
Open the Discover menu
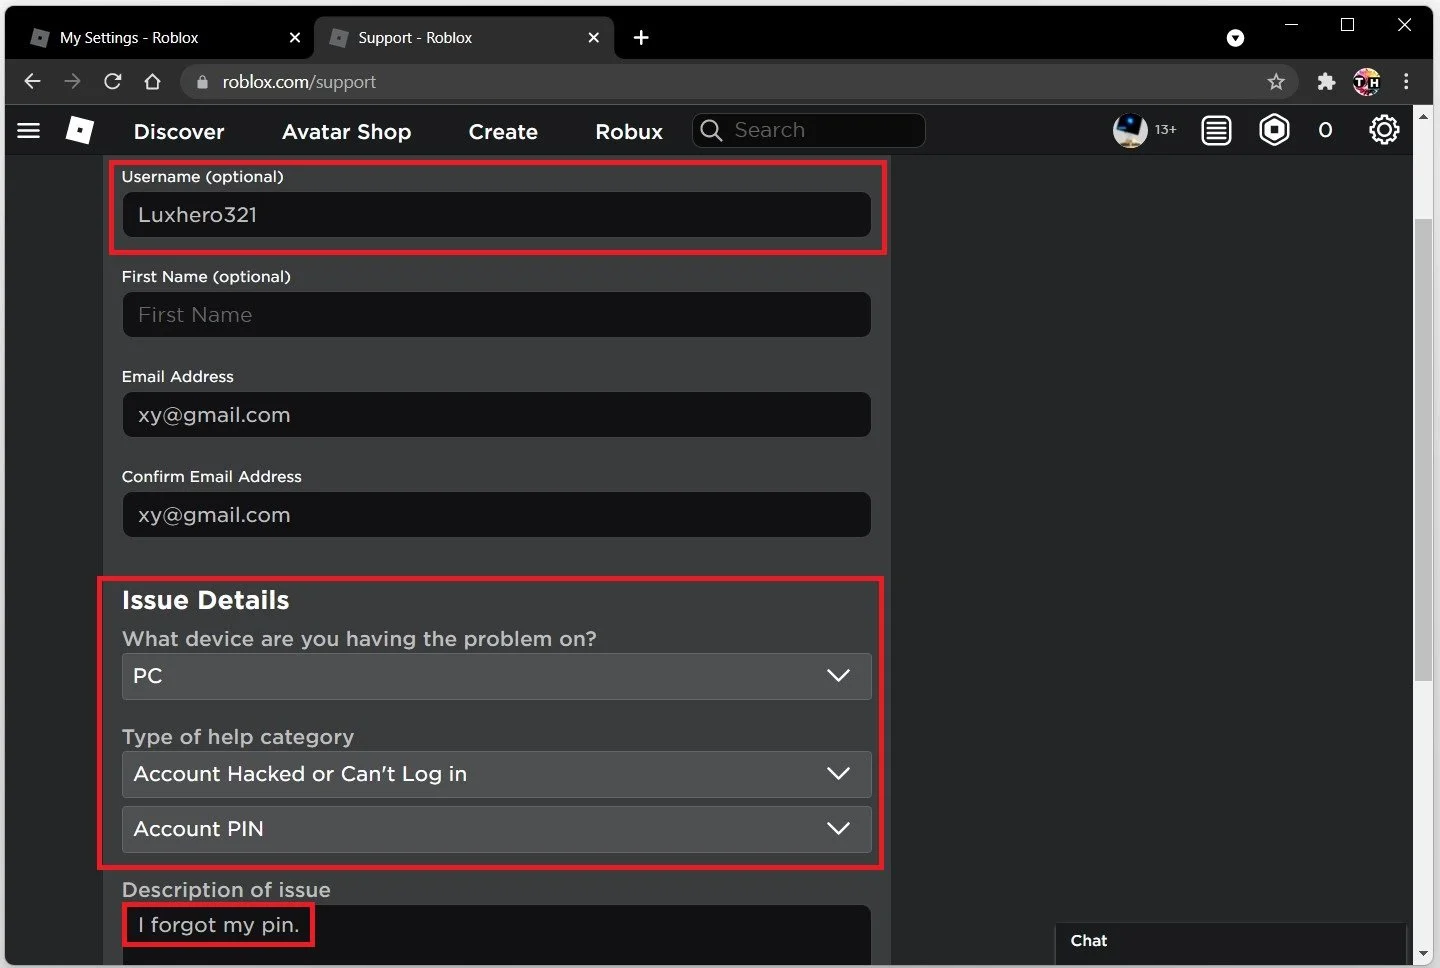tap(179, 131)
